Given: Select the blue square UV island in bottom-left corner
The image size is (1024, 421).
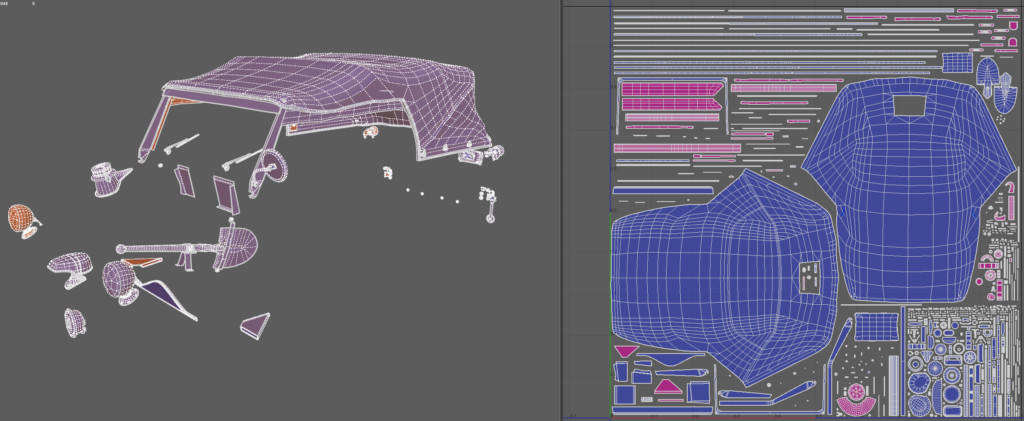Looking at the screenshot, I should coord(625,394).
